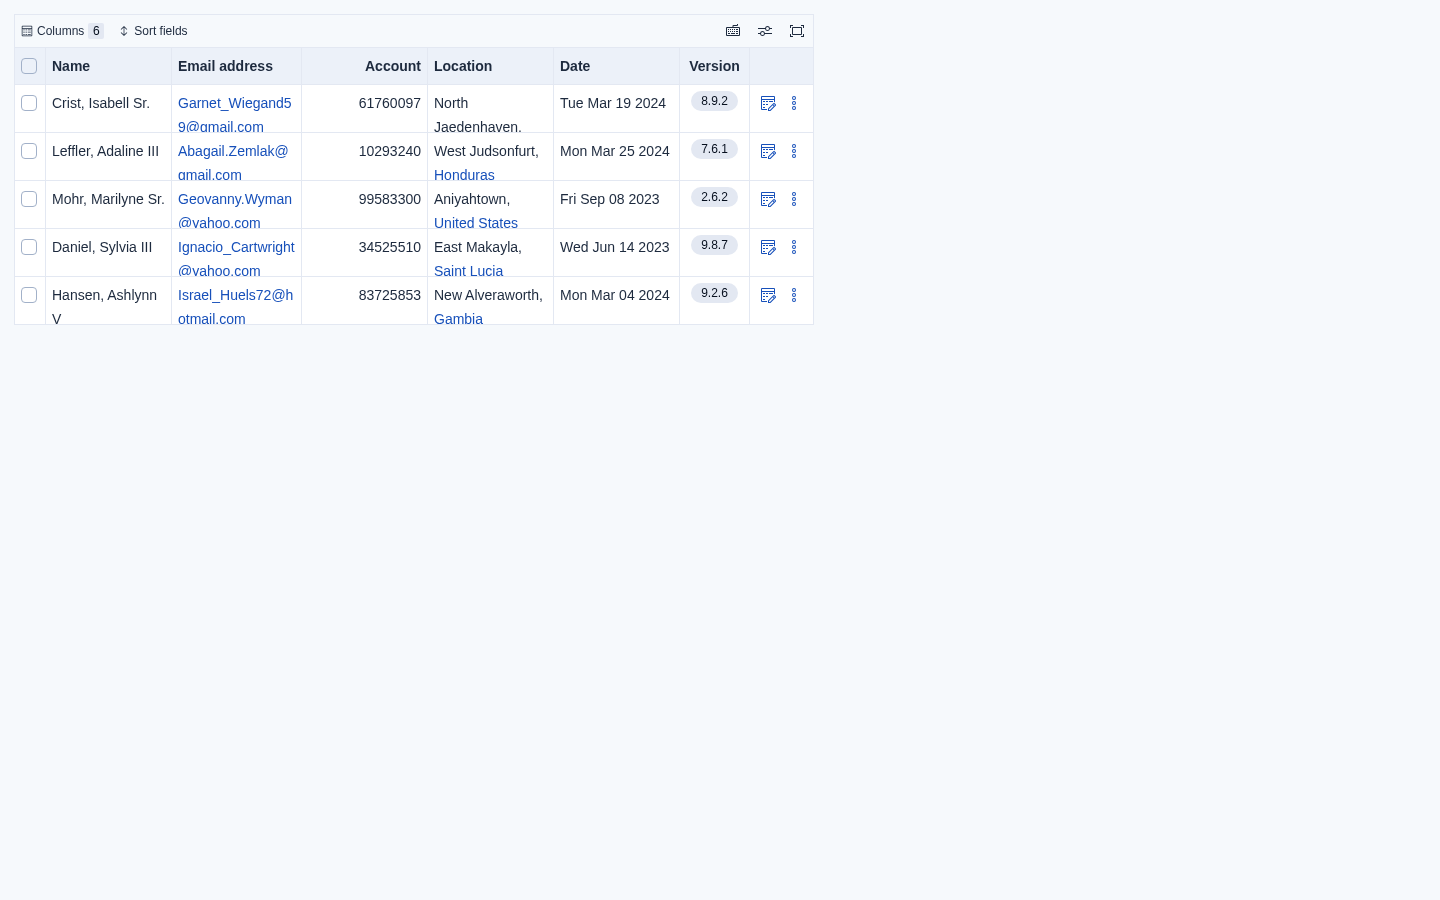Open the Ignacio_Cartwright email link

236,258
